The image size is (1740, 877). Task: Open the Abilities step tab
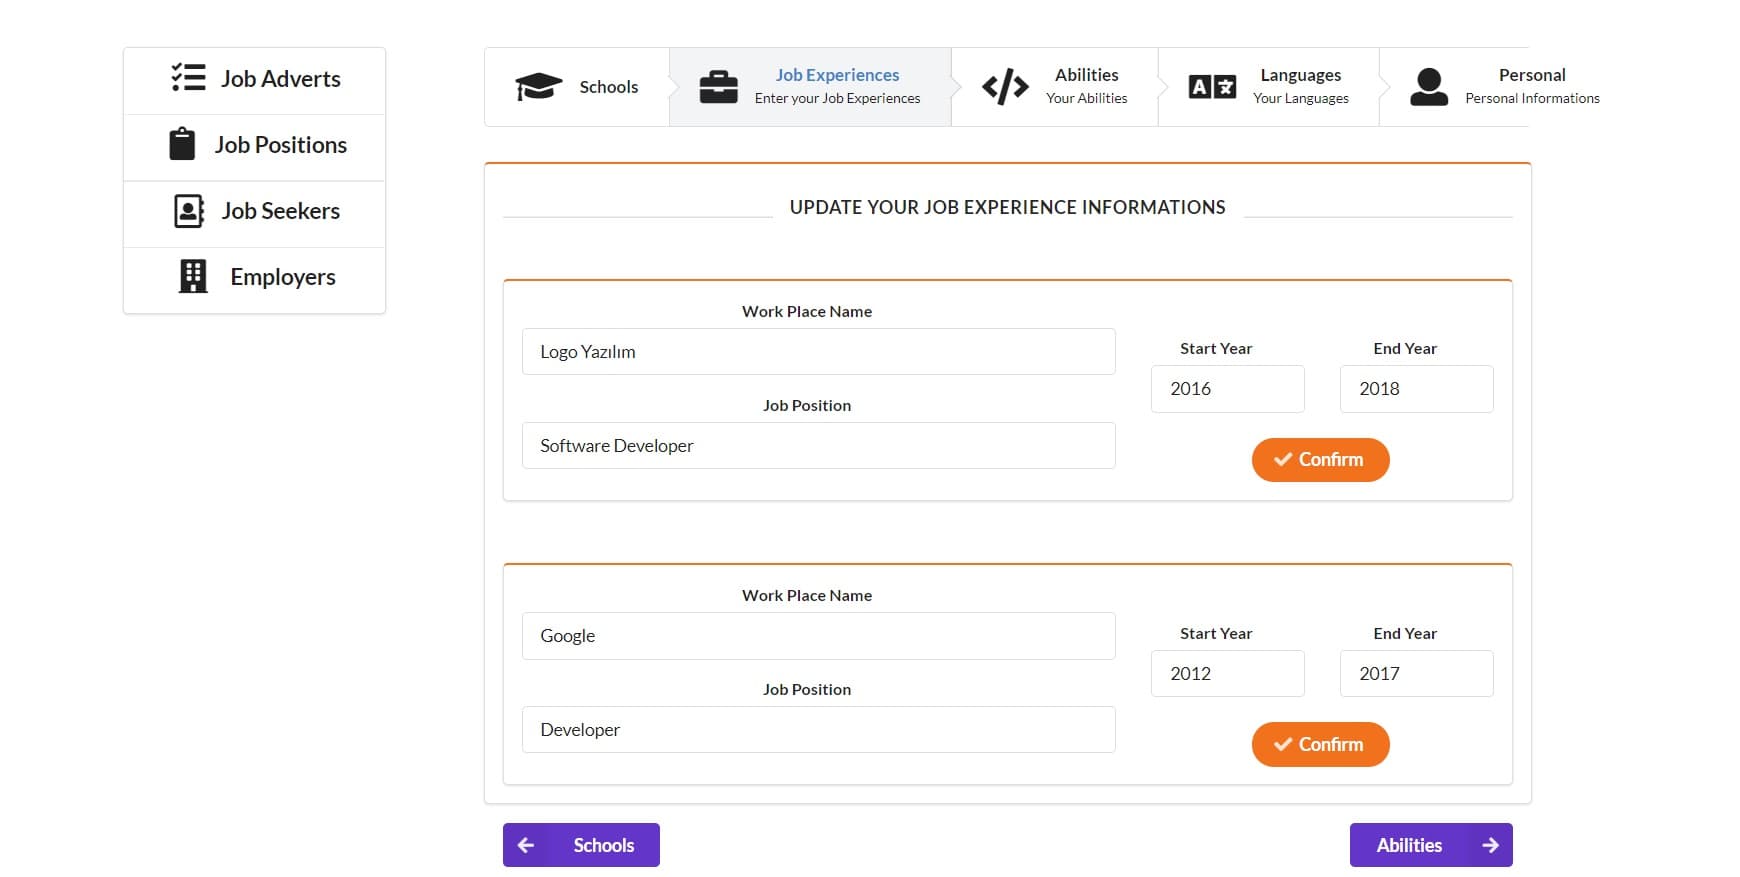[x=1054, y=87]
